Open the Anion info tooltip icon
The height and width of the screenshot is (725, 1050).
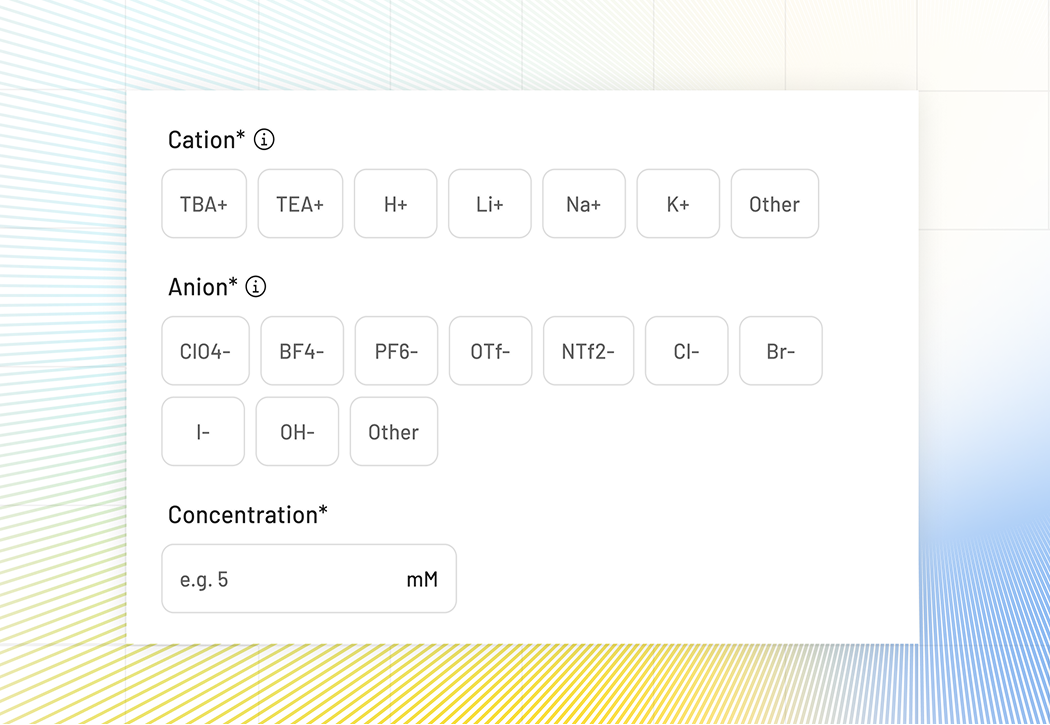click(256, 288)
